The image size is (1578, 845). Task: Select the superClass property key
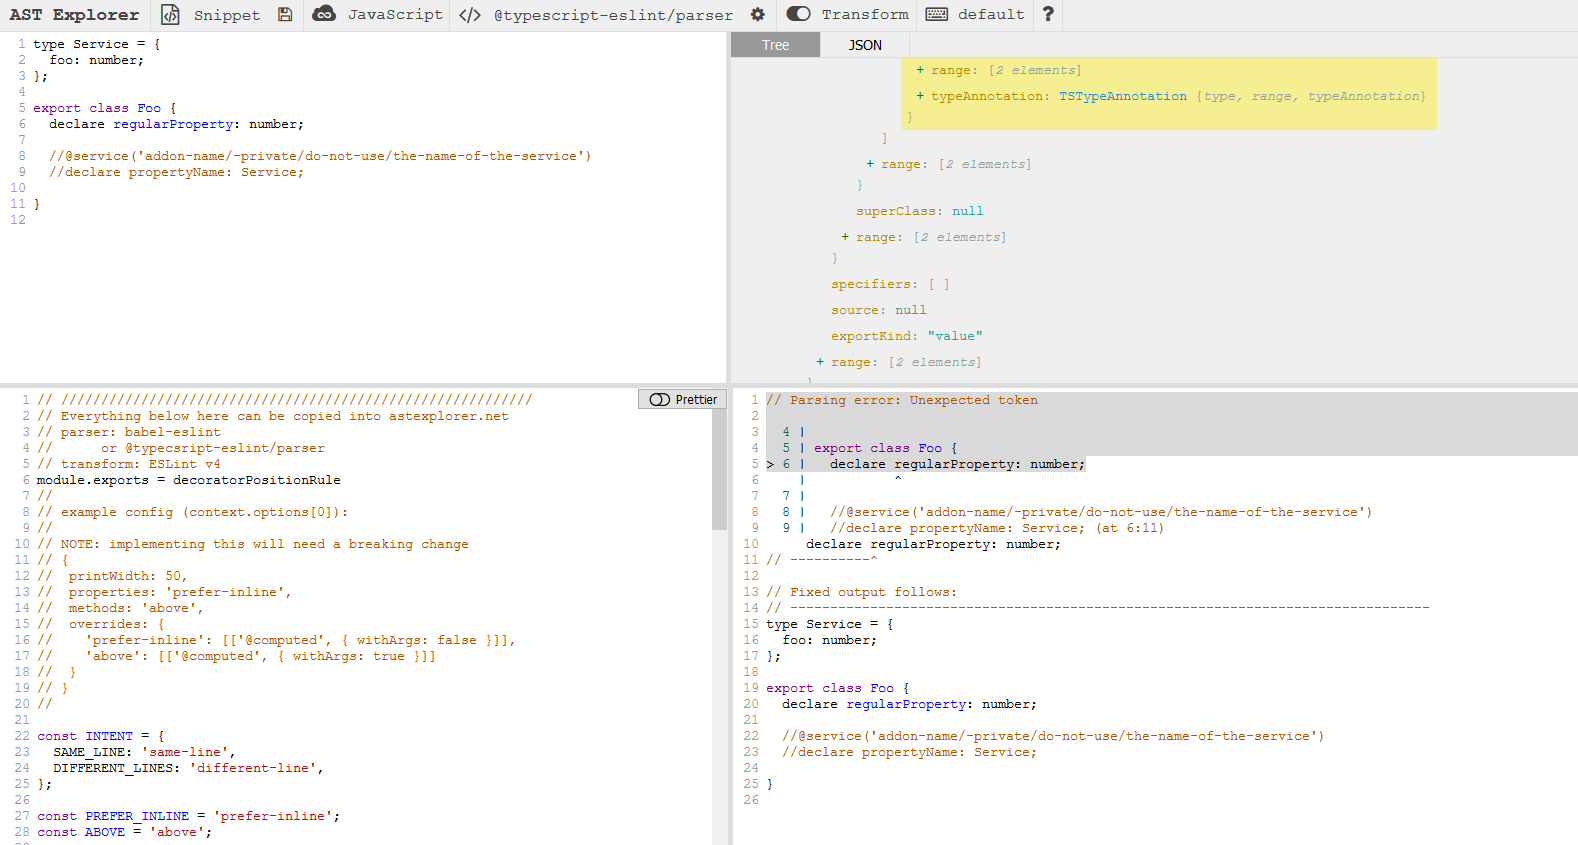(895, 211)
